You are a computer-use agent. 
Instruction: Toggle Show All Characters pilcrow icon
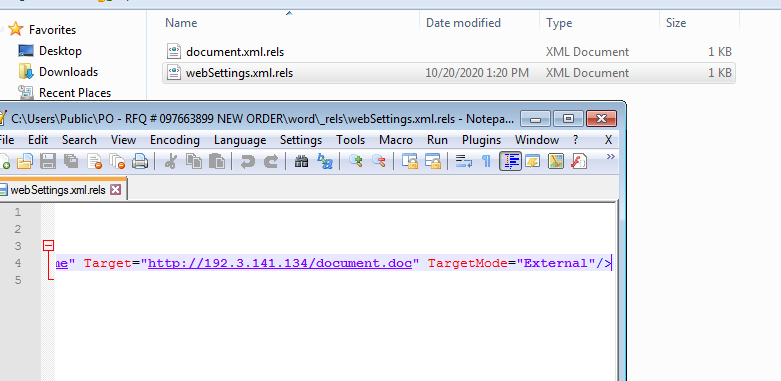(x=487, y=161)
